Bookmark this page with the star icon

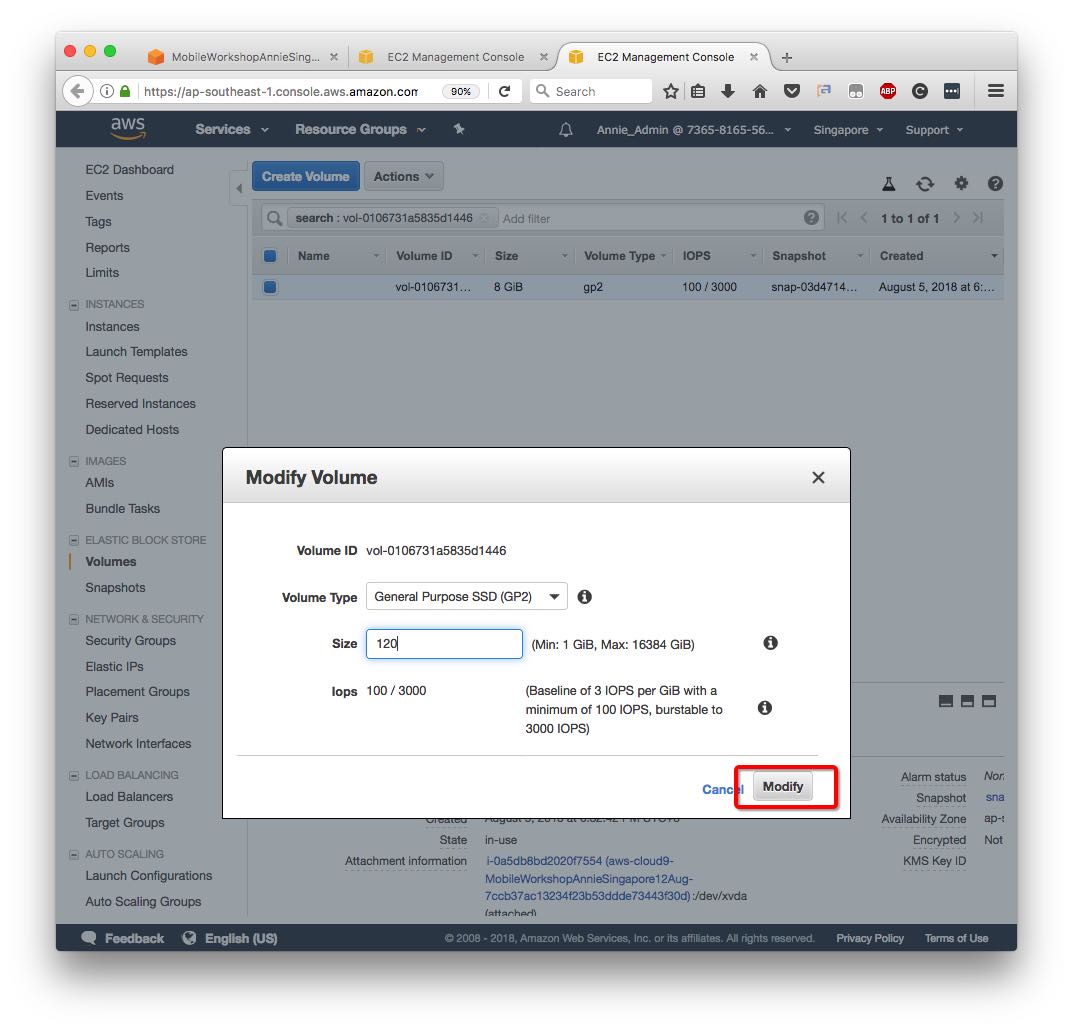tap(671, 91)
